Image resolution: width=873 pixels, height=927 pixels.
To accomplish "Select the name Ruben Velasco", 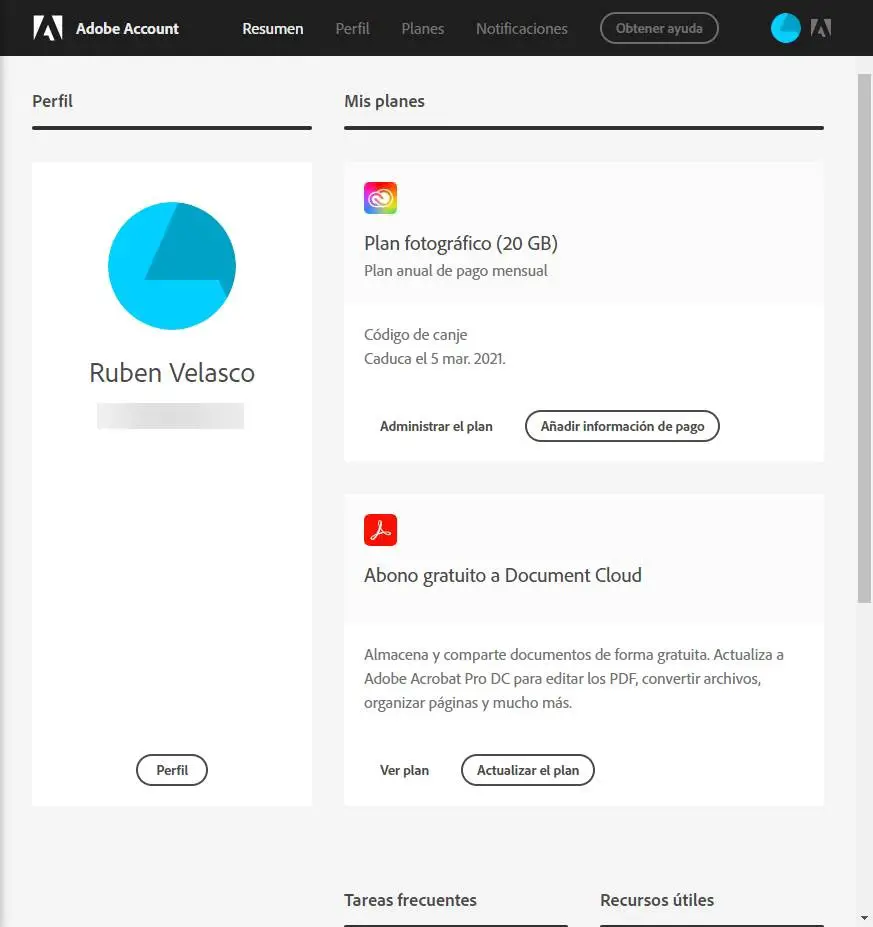I will 172,373.
